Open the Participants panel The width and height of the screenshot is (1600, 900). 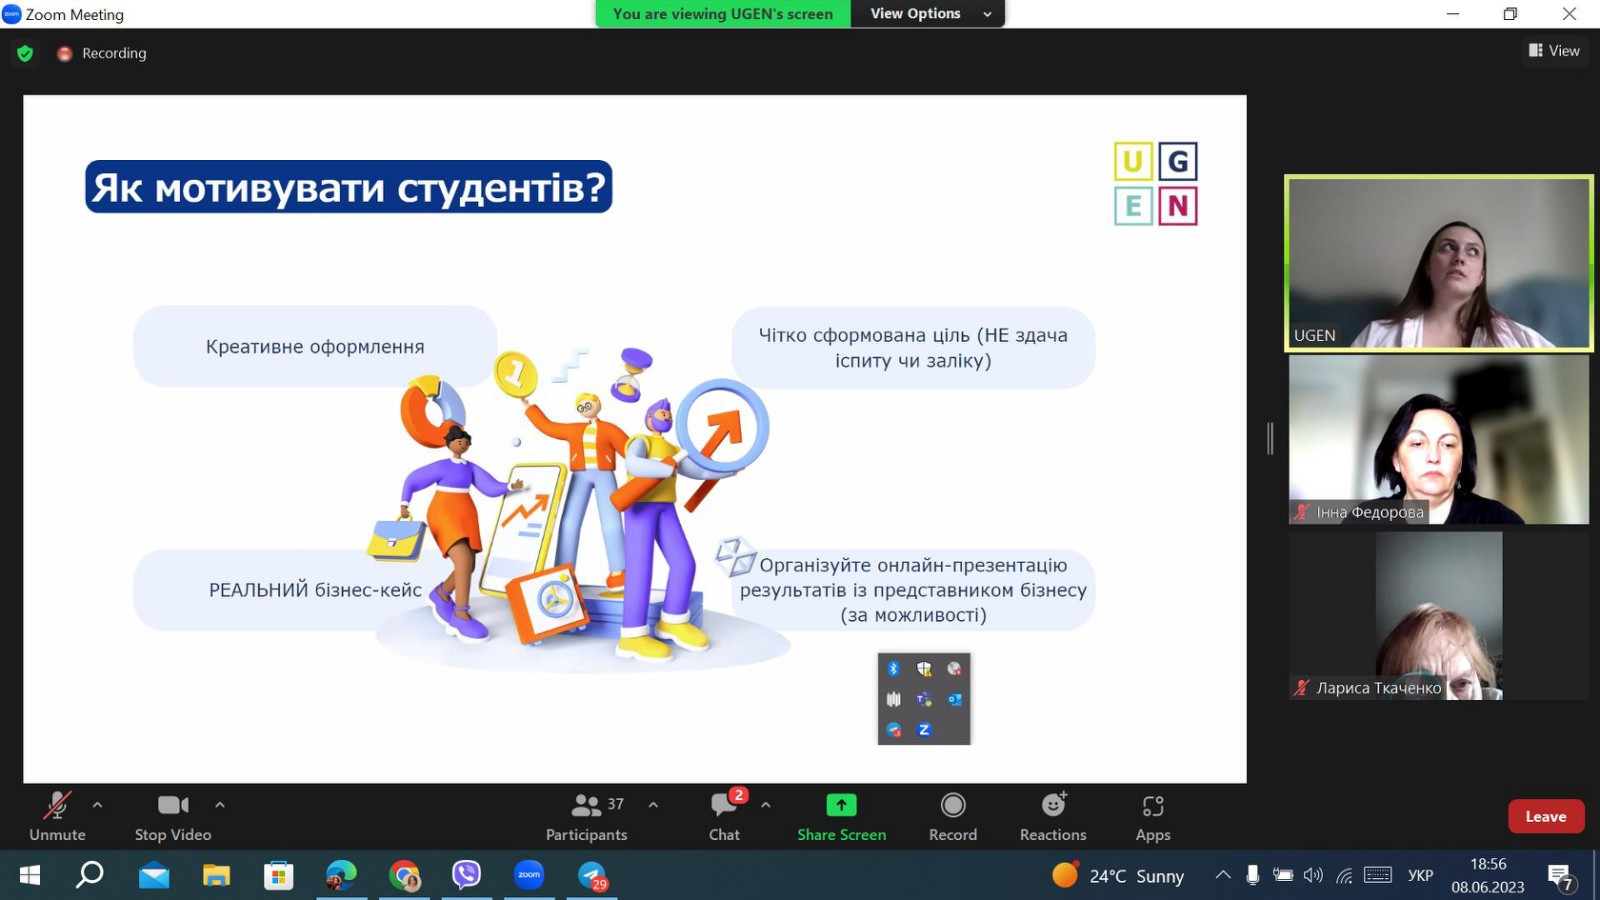587,816
